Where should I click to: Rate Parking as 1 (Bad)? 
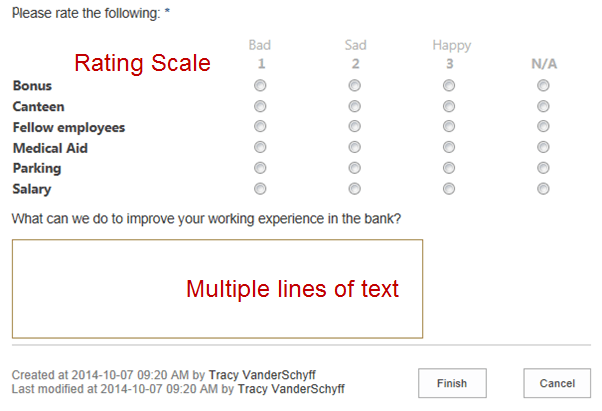[x=260, y=168]
